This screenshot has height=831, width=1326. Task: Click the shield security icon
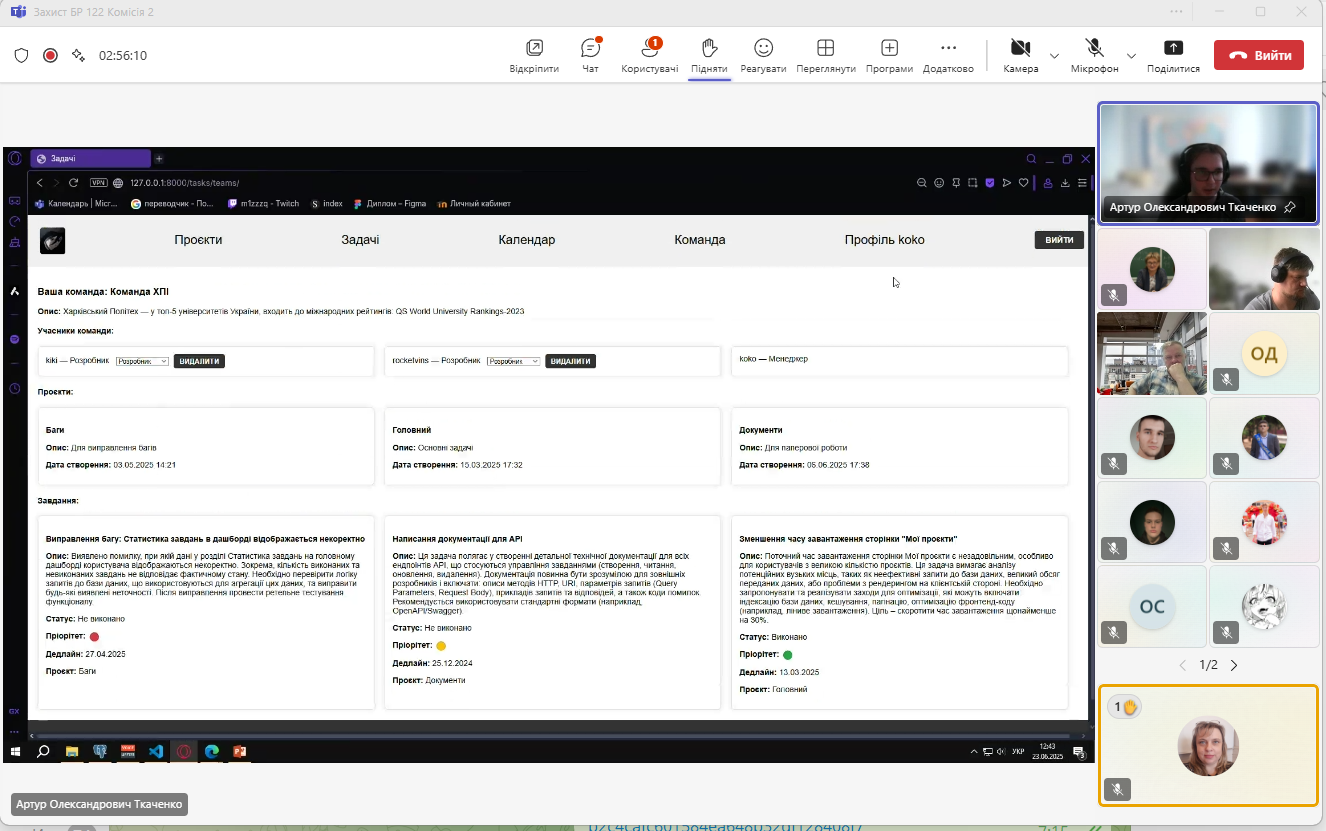pos(21,56)
